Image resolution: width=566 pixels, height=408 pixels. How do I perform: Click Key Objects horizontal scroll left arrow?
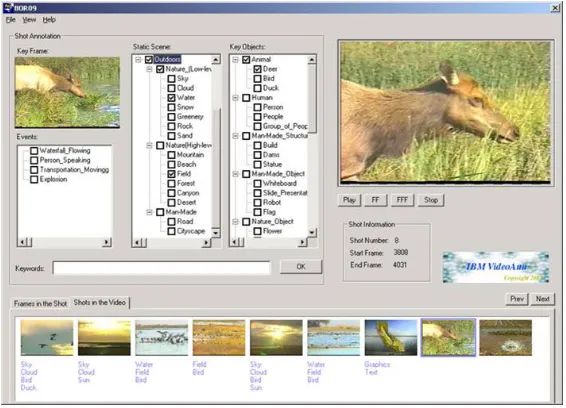coord(234,243)
